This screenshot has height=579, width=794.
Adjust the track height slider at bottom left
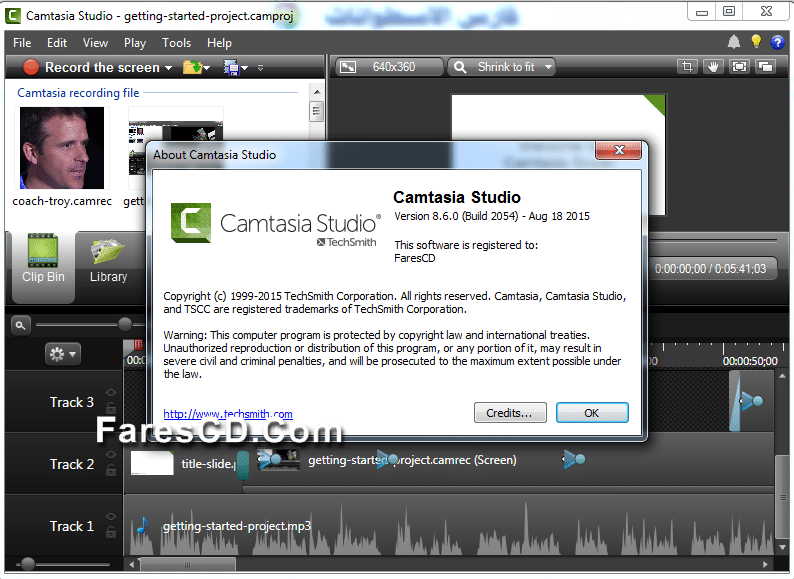pyautogui.click(x=27, y=563)
